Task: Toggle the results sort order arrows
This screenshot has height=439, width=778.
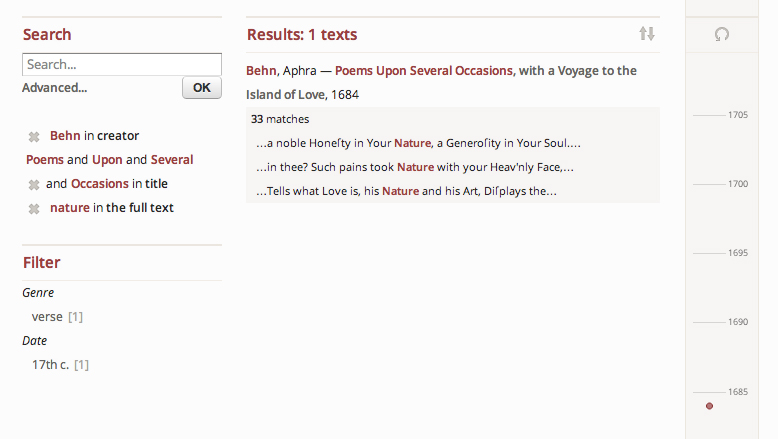Action: click(647, 34)
